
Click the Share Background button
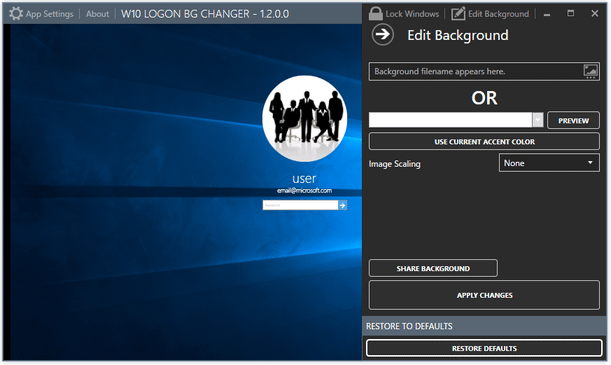tap(433, 268)
